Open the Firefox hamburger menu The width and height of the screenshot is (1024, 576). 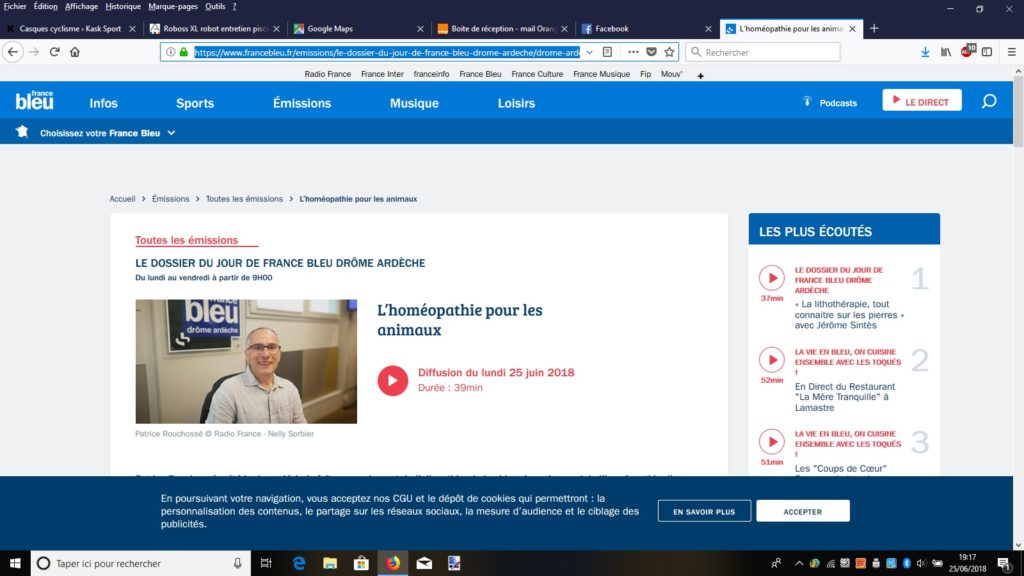(1012, 52)
